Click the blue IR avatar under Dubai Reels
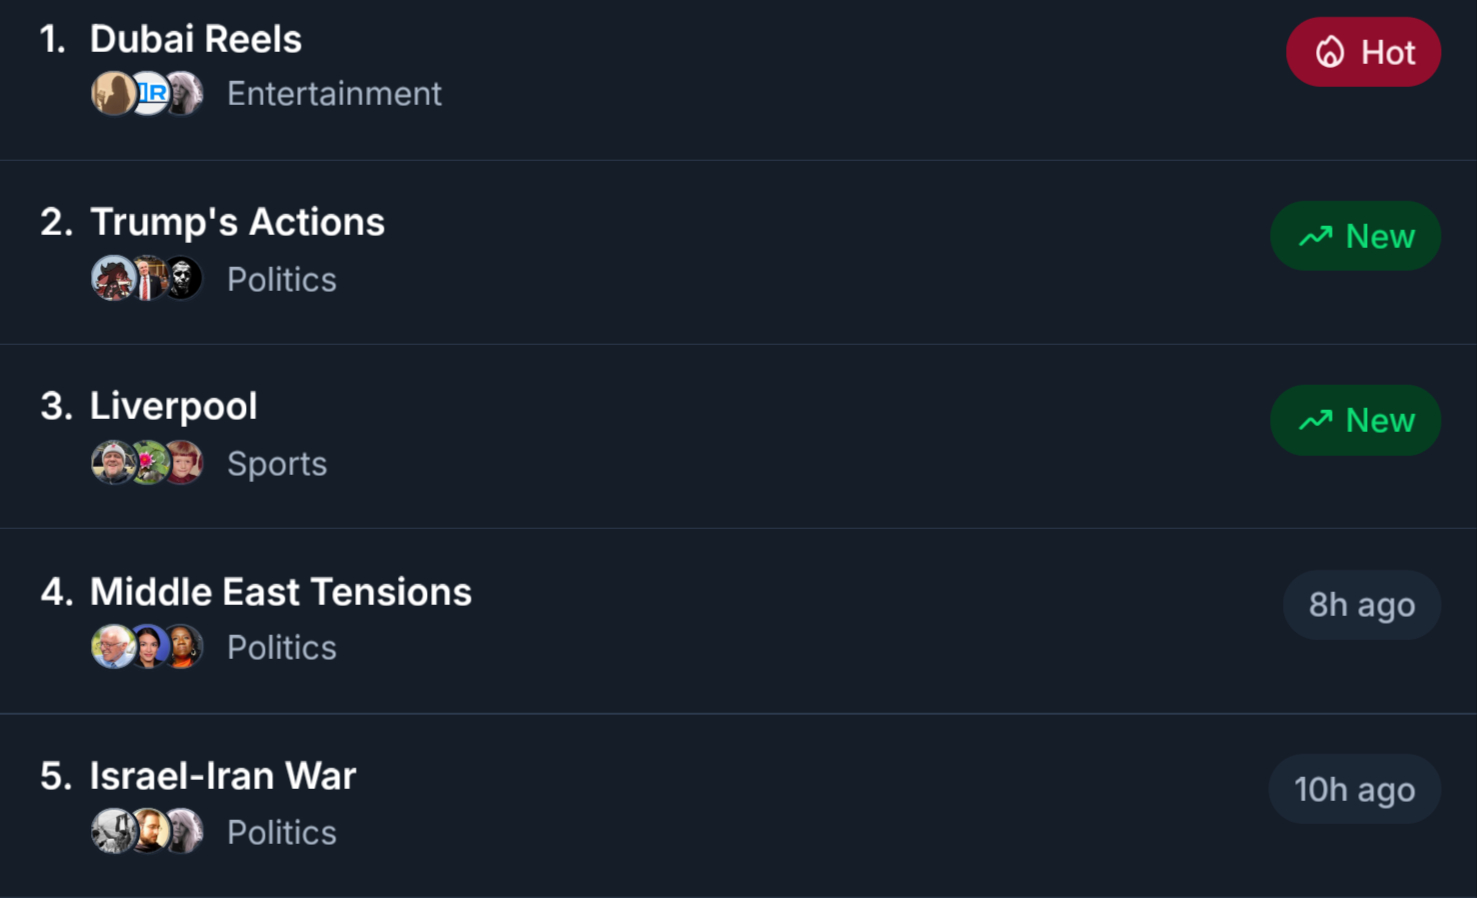Image resolution: width=1477 pixels, height=898 pixels. click(151, 94)
